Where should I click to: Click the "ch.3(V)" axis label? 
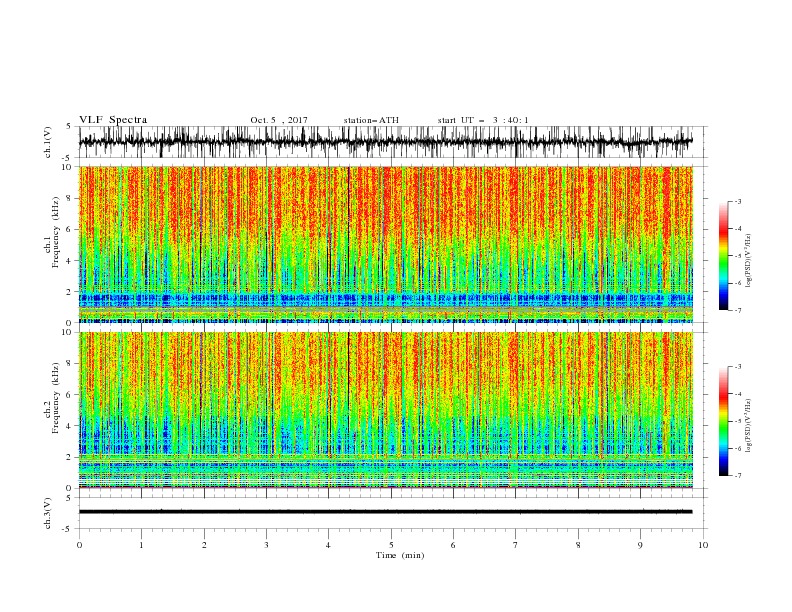(x=47, y=513)
